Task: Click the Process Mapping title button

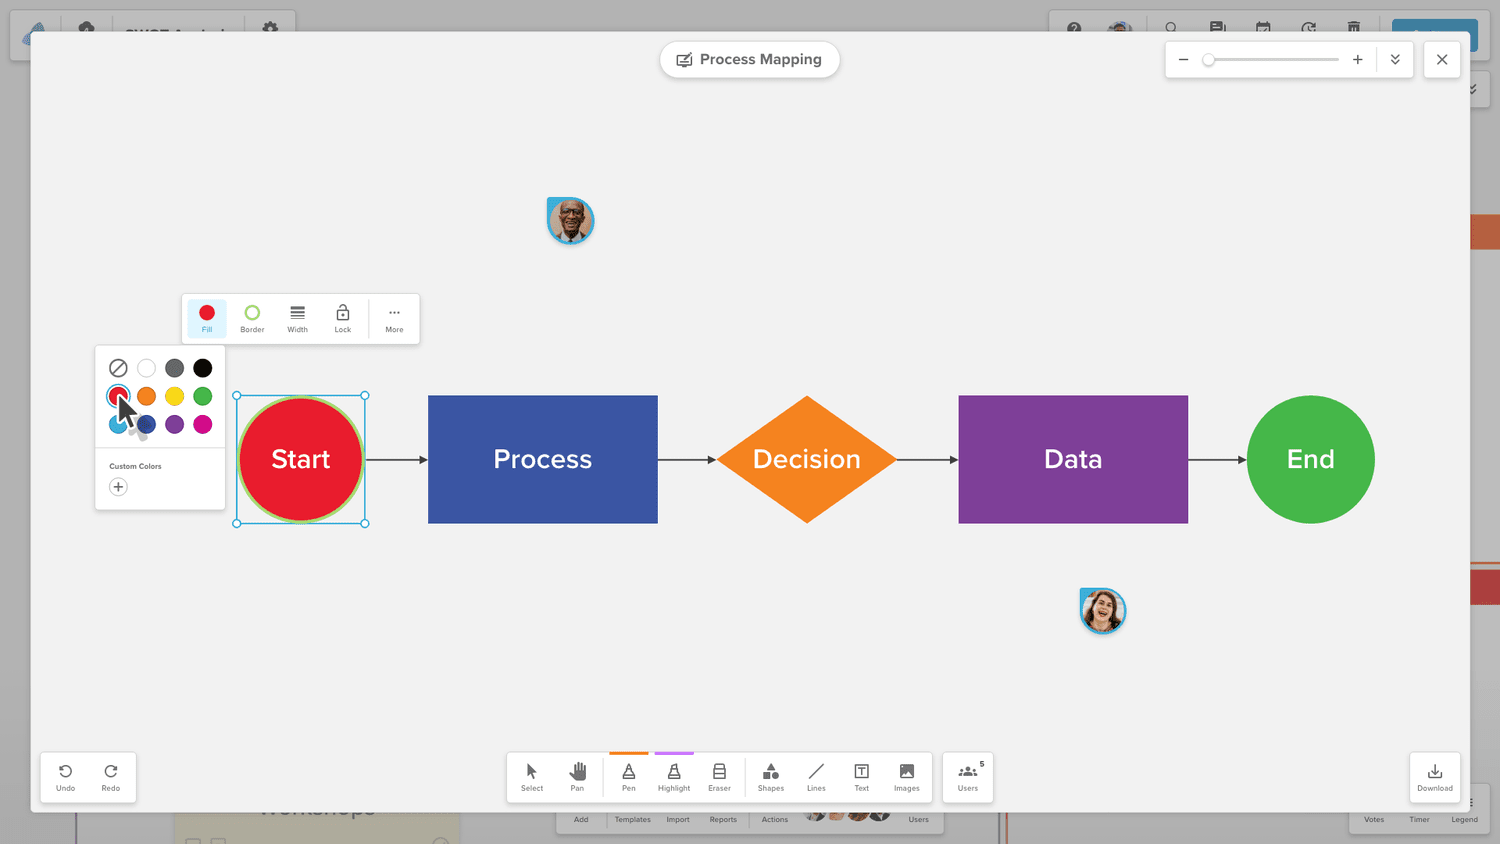Action: [x=749, y=59]
